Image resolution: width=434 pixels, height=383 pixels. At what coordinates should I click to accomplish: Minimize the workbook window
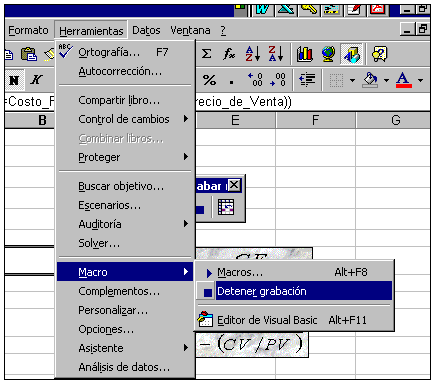pos(407,29)
